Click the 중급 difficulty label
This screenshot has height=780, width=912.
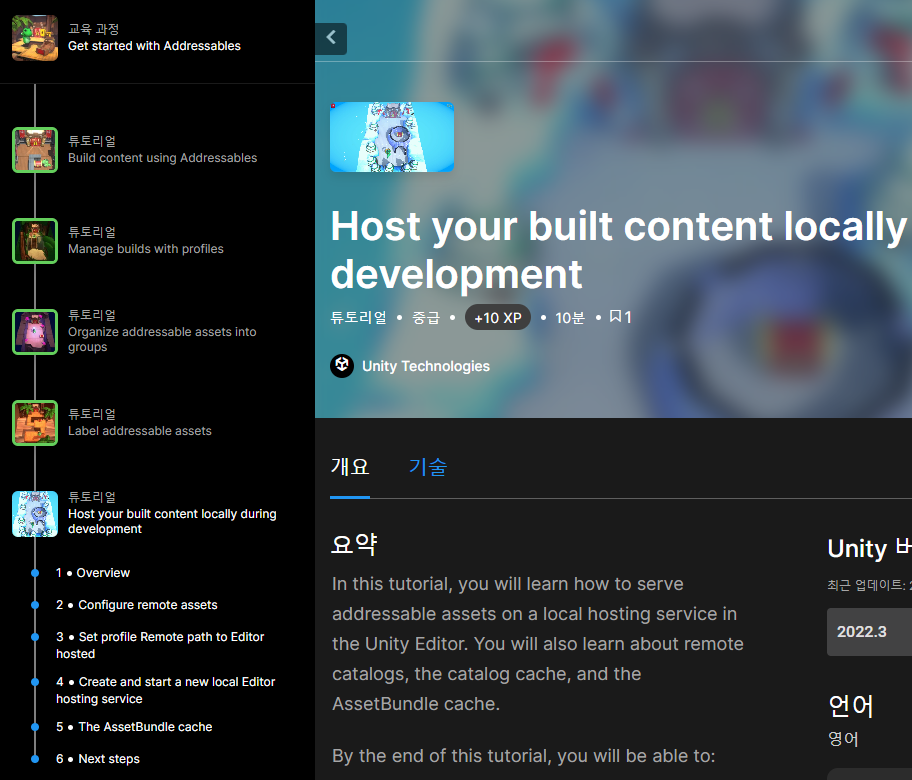coord(426,318)
